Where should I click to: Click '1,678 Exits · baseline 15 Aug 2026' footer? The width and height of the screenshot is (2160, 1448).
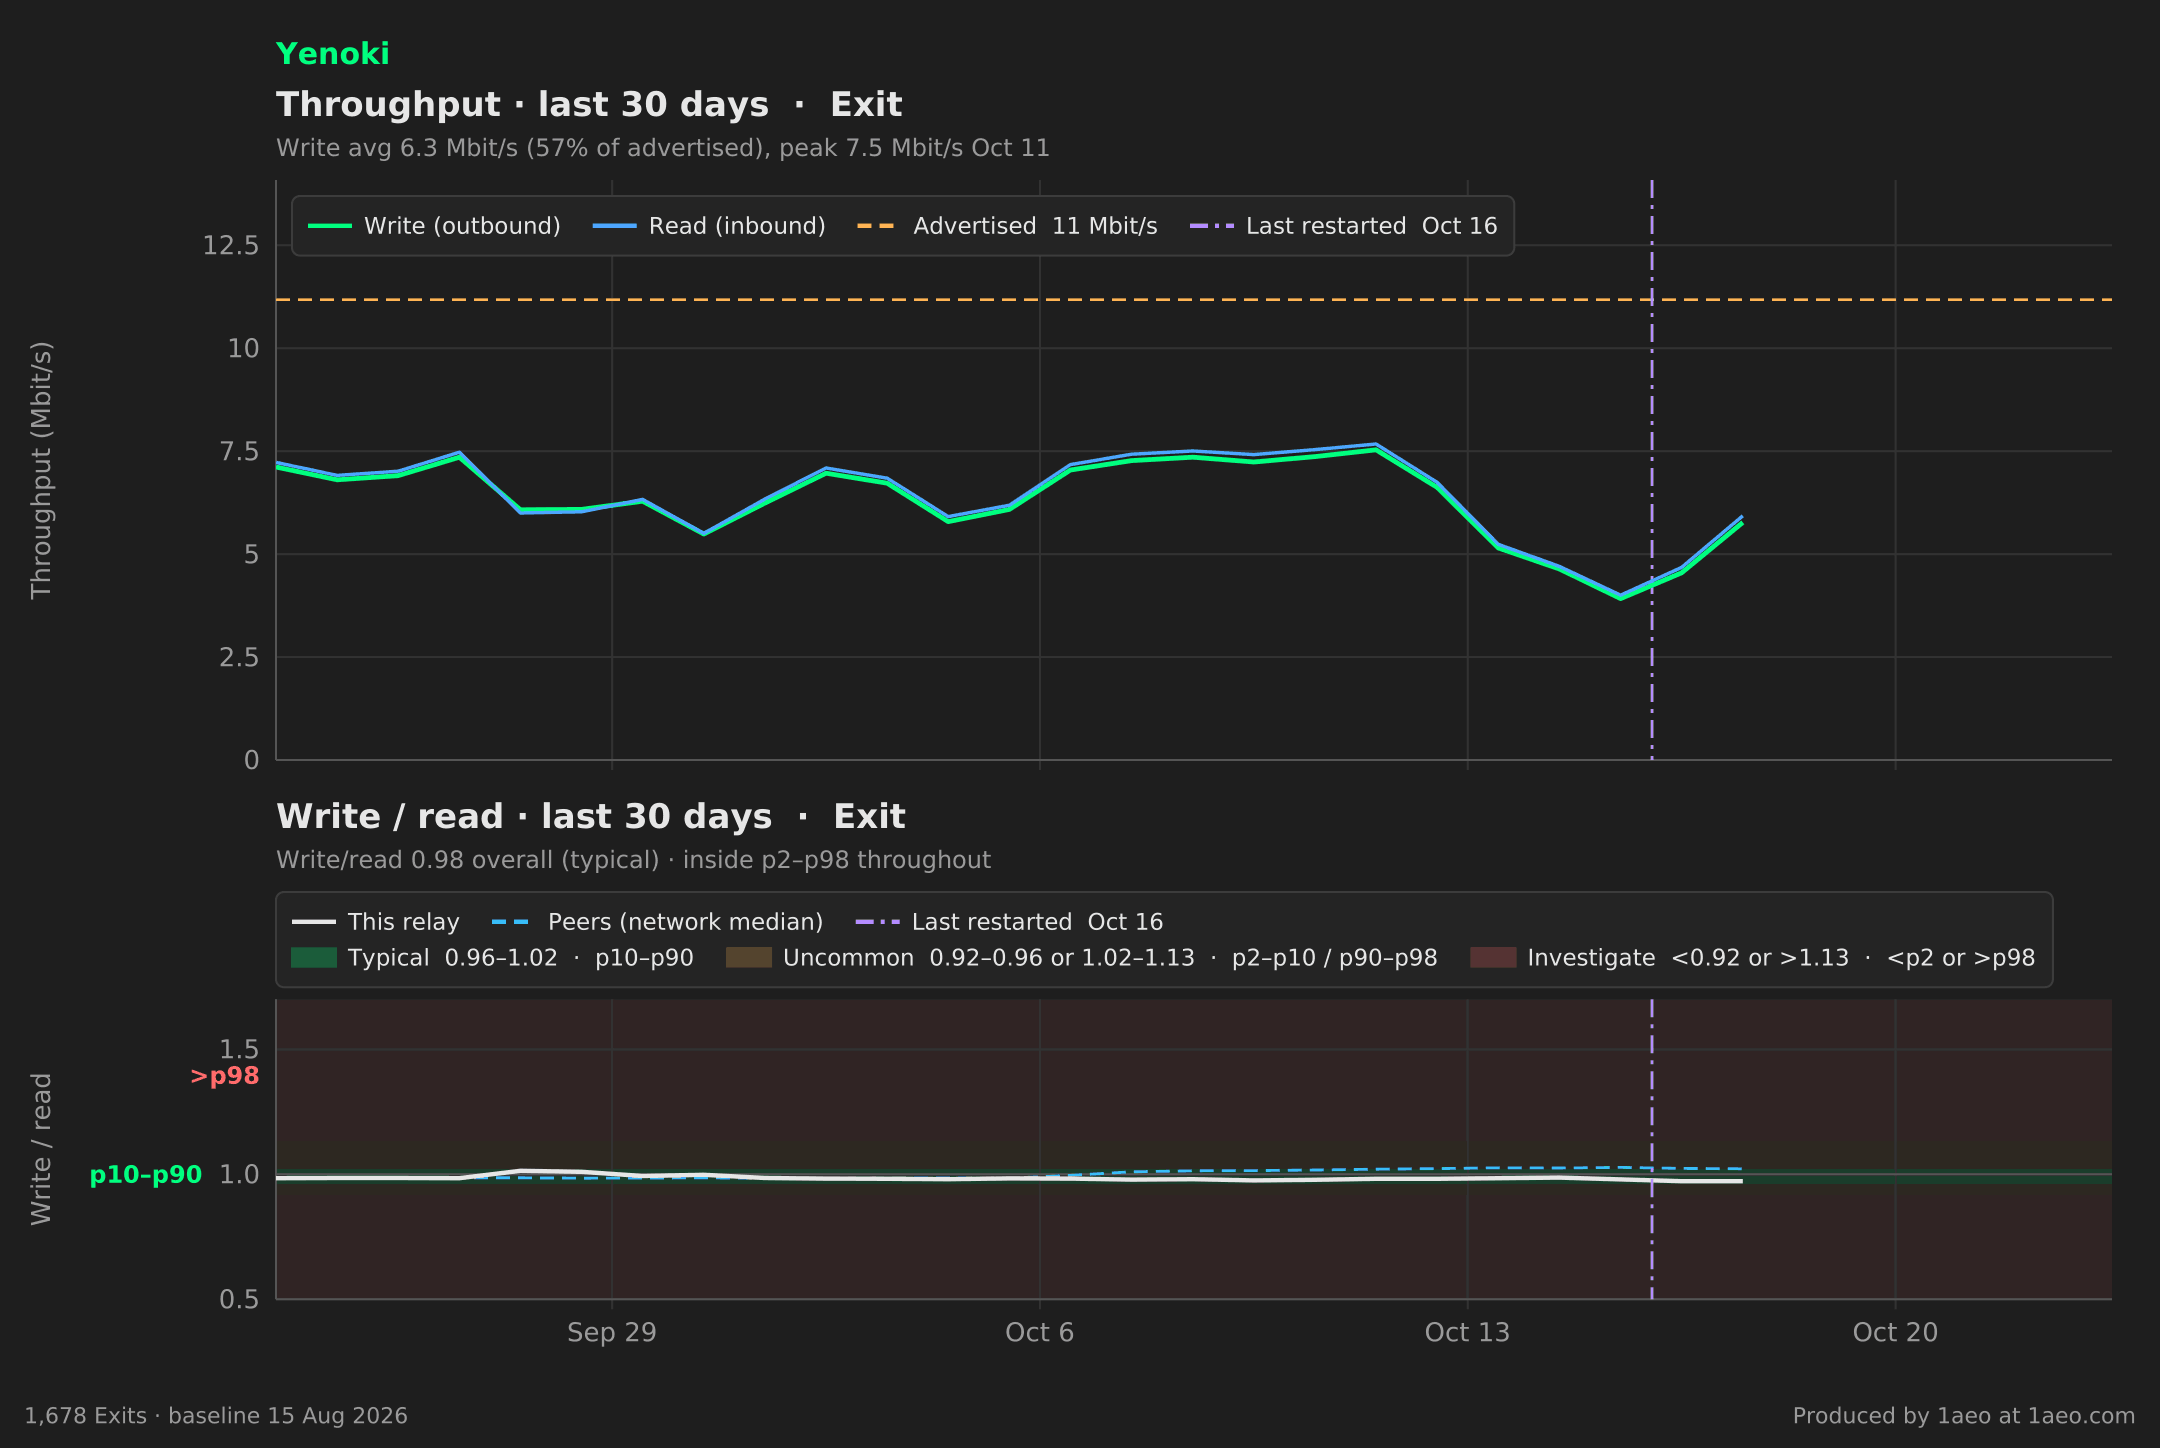216,1416
